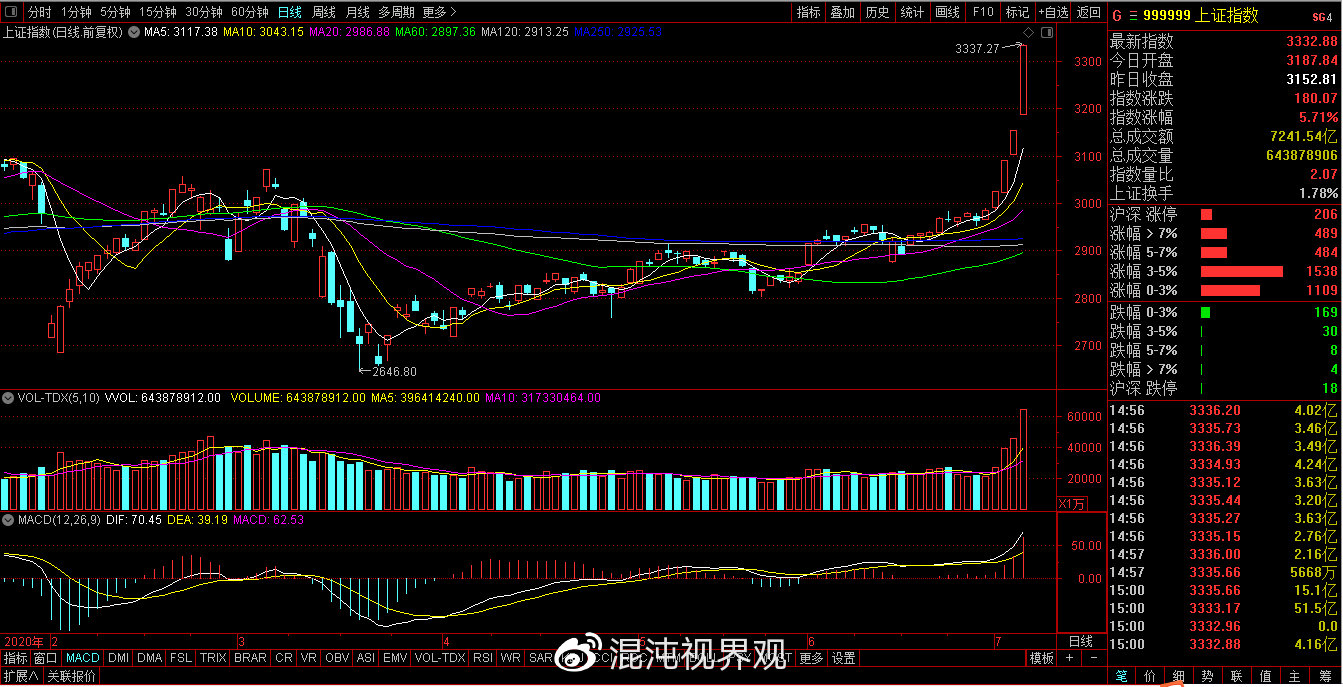Open the 多周期 multi-period view

[x=397, y=12]
